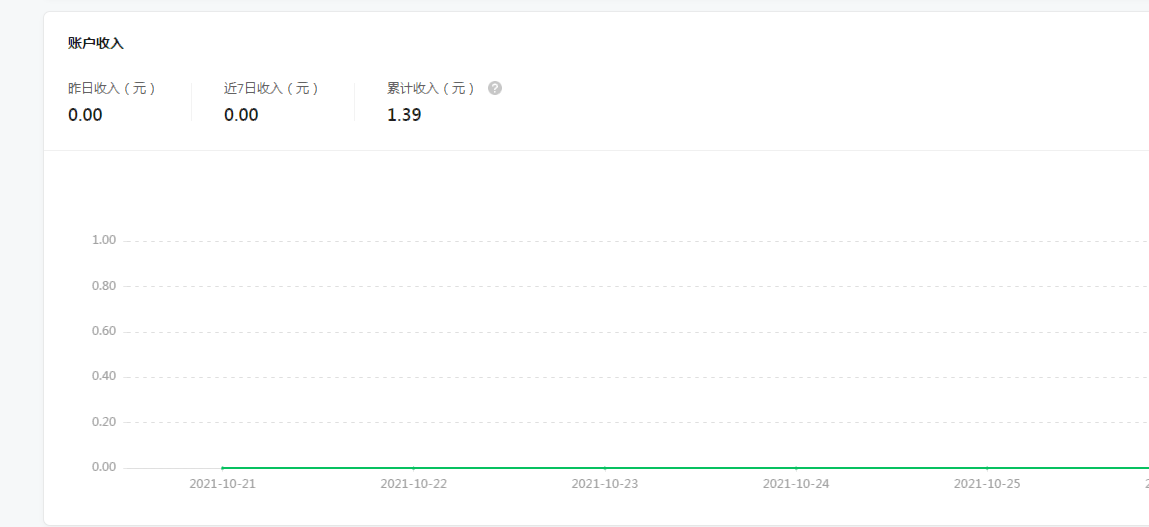Image resolution: width=1149 pixels, height=527 pixels.
Task: Click the 1.39 cumulative income value
Action: coord(404,115)
